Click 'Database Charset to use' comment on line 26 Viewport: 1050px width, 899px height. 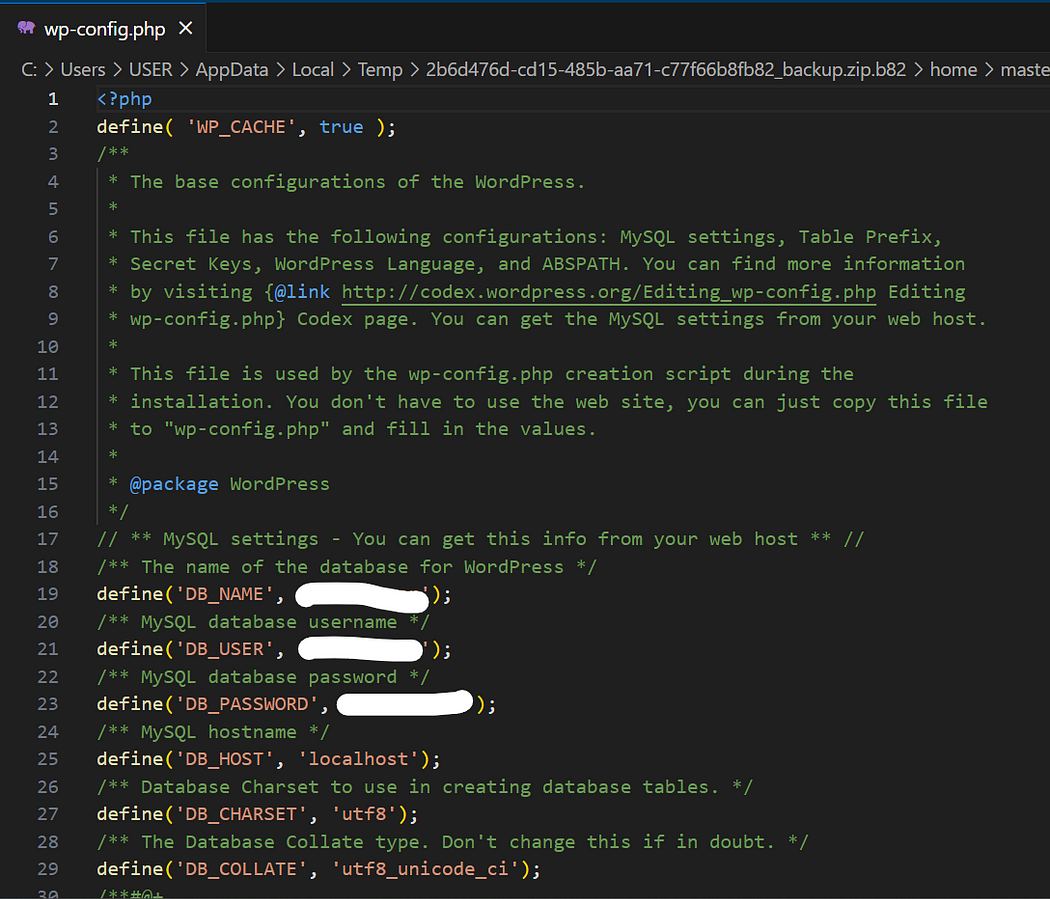pos(425,787)
